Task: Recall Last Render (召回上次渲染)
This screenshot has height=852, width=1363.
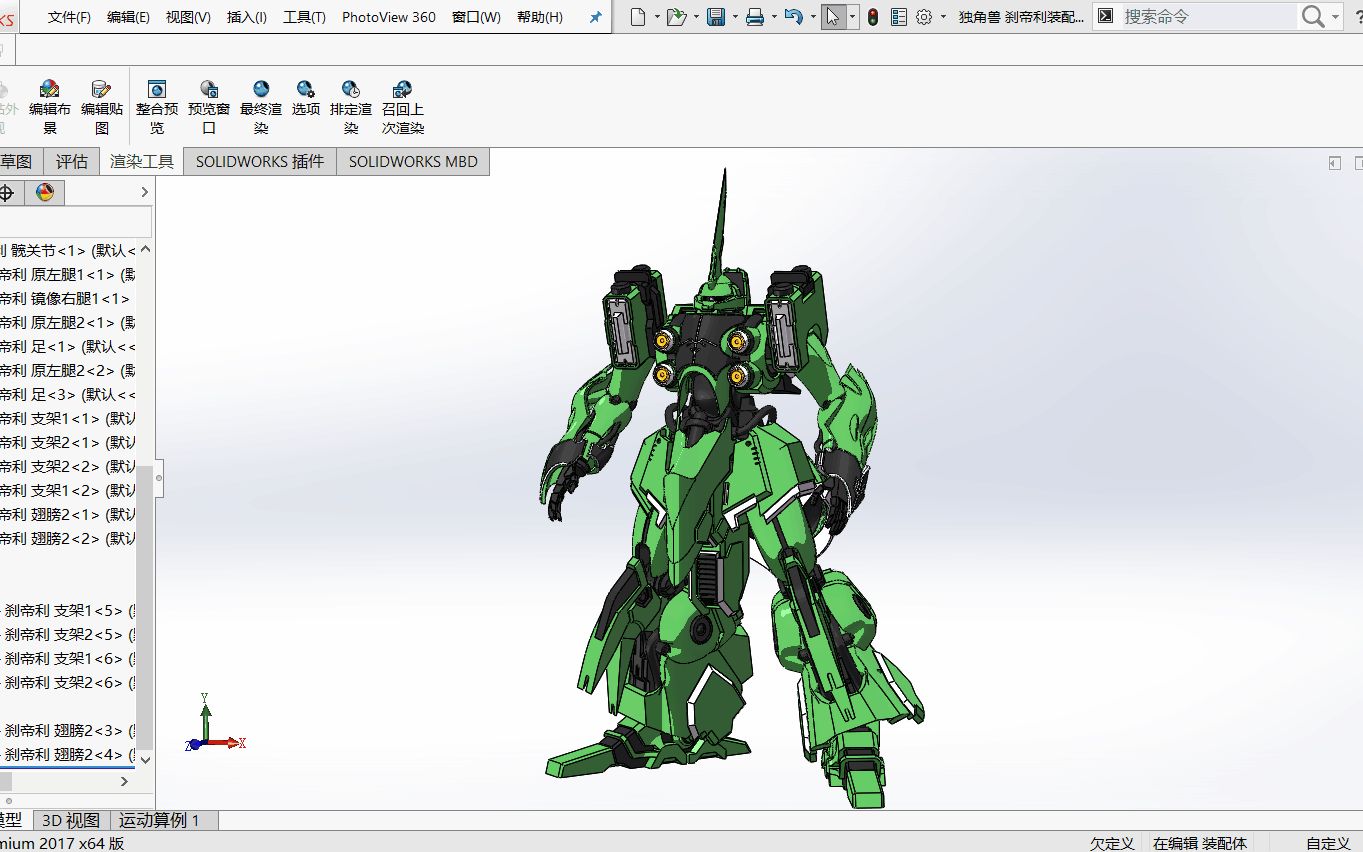Action: click(x=403, y=107)
